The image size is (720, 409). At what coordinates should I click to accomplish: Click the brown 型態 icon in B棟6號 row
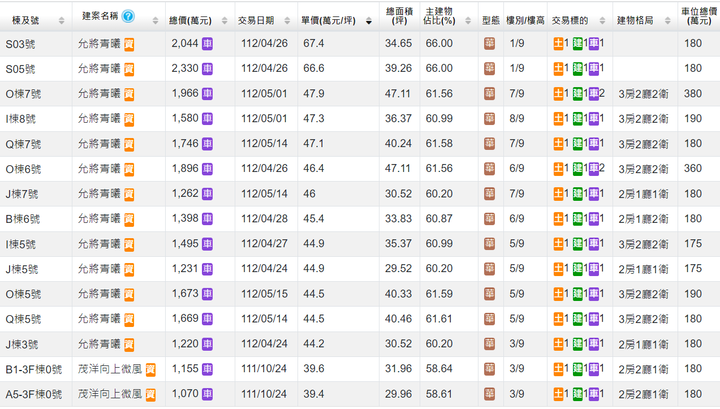pos(489,219)
